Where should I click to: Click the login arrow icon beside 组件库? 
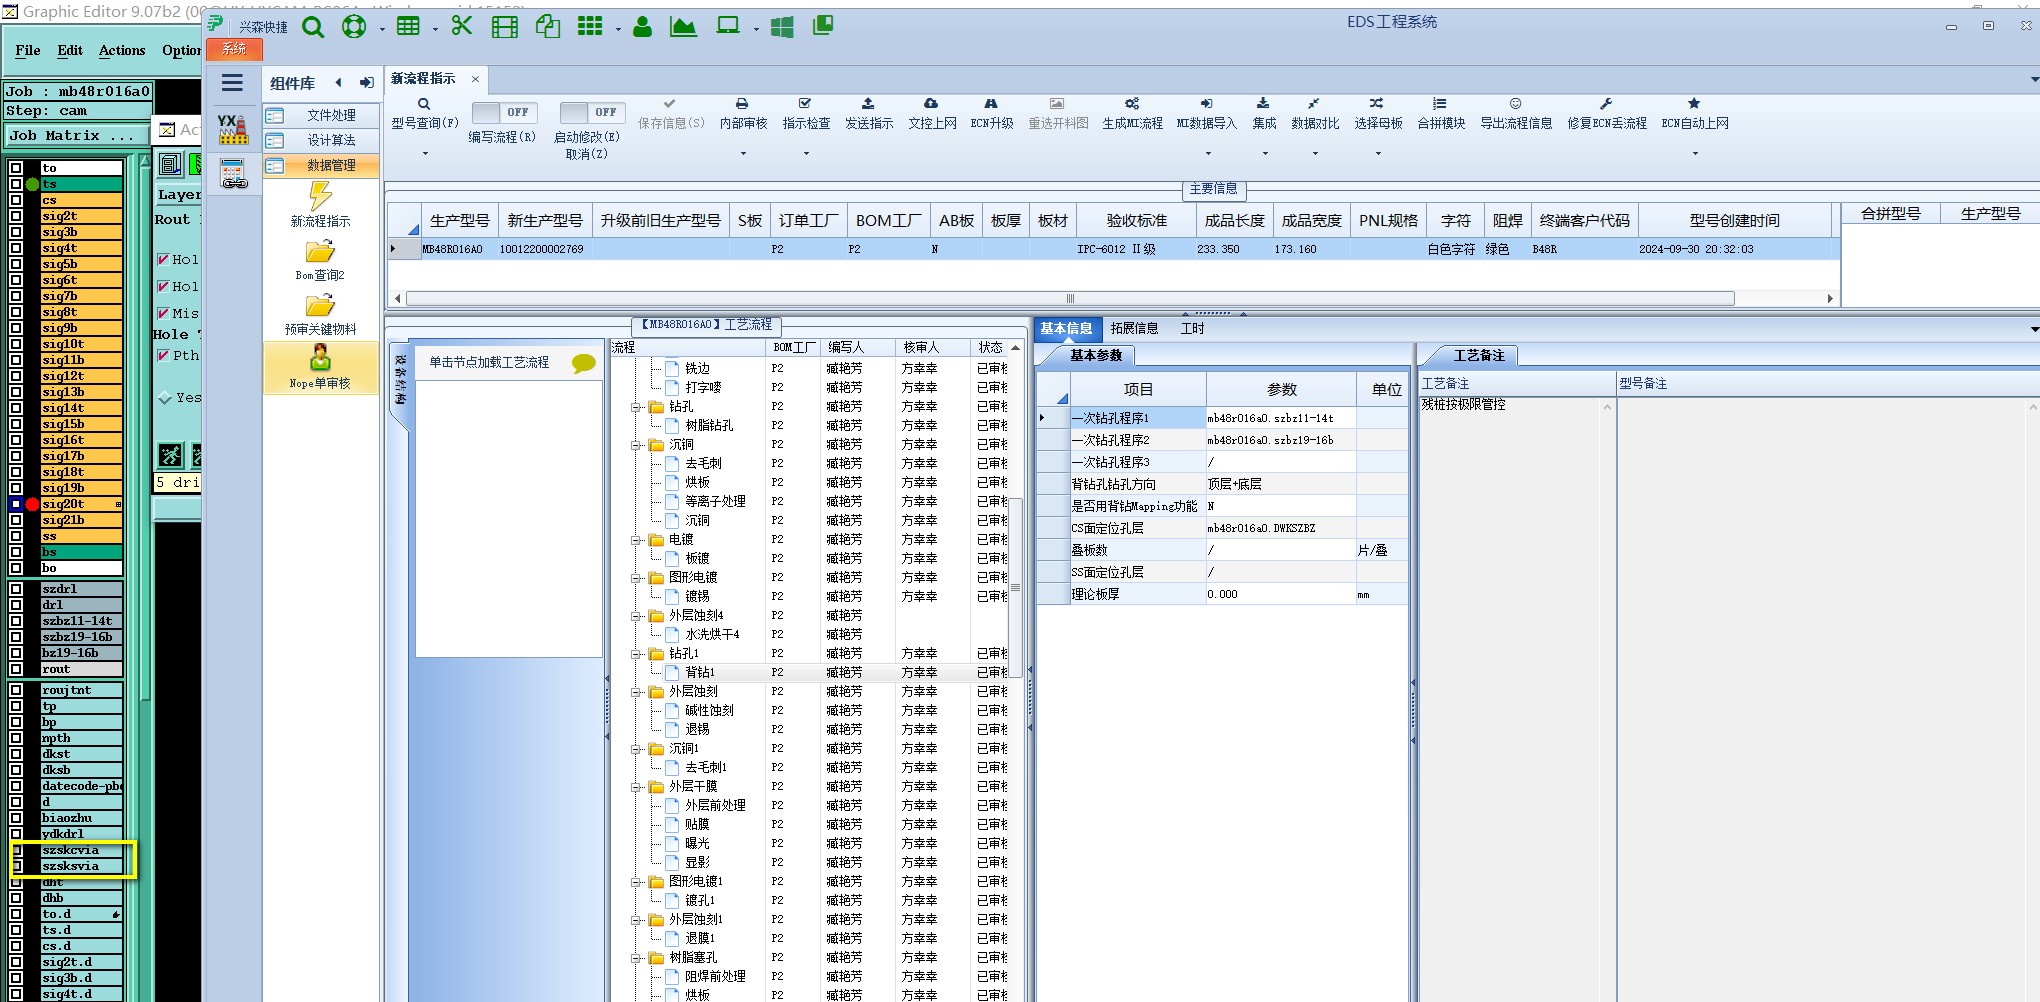pyautogui.click(x=367, y=83)
